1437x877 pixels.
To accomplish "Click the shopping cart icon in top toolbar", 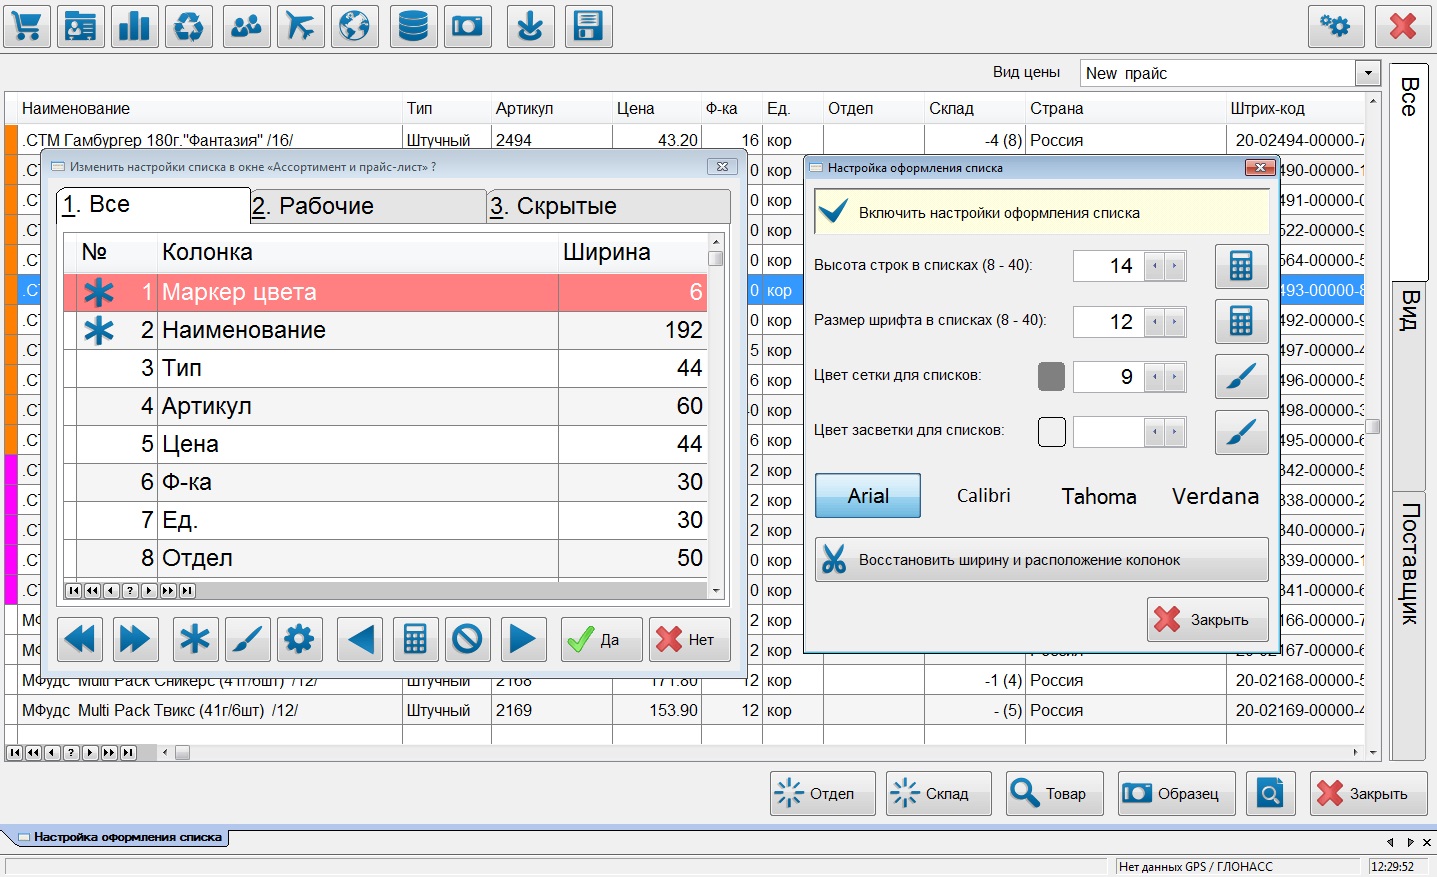I will (x=27, y=26).
